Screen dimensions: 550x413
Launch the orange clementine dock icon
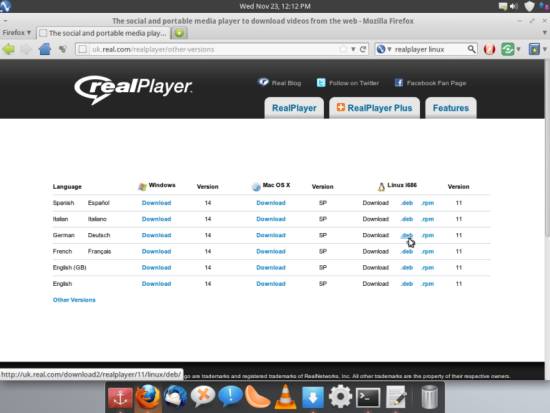coord(257,397)
